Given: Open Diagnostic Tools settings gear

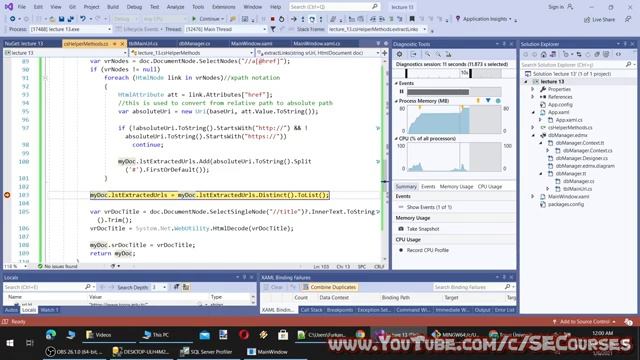Looking at the screenshot, I should coord(400,54).
